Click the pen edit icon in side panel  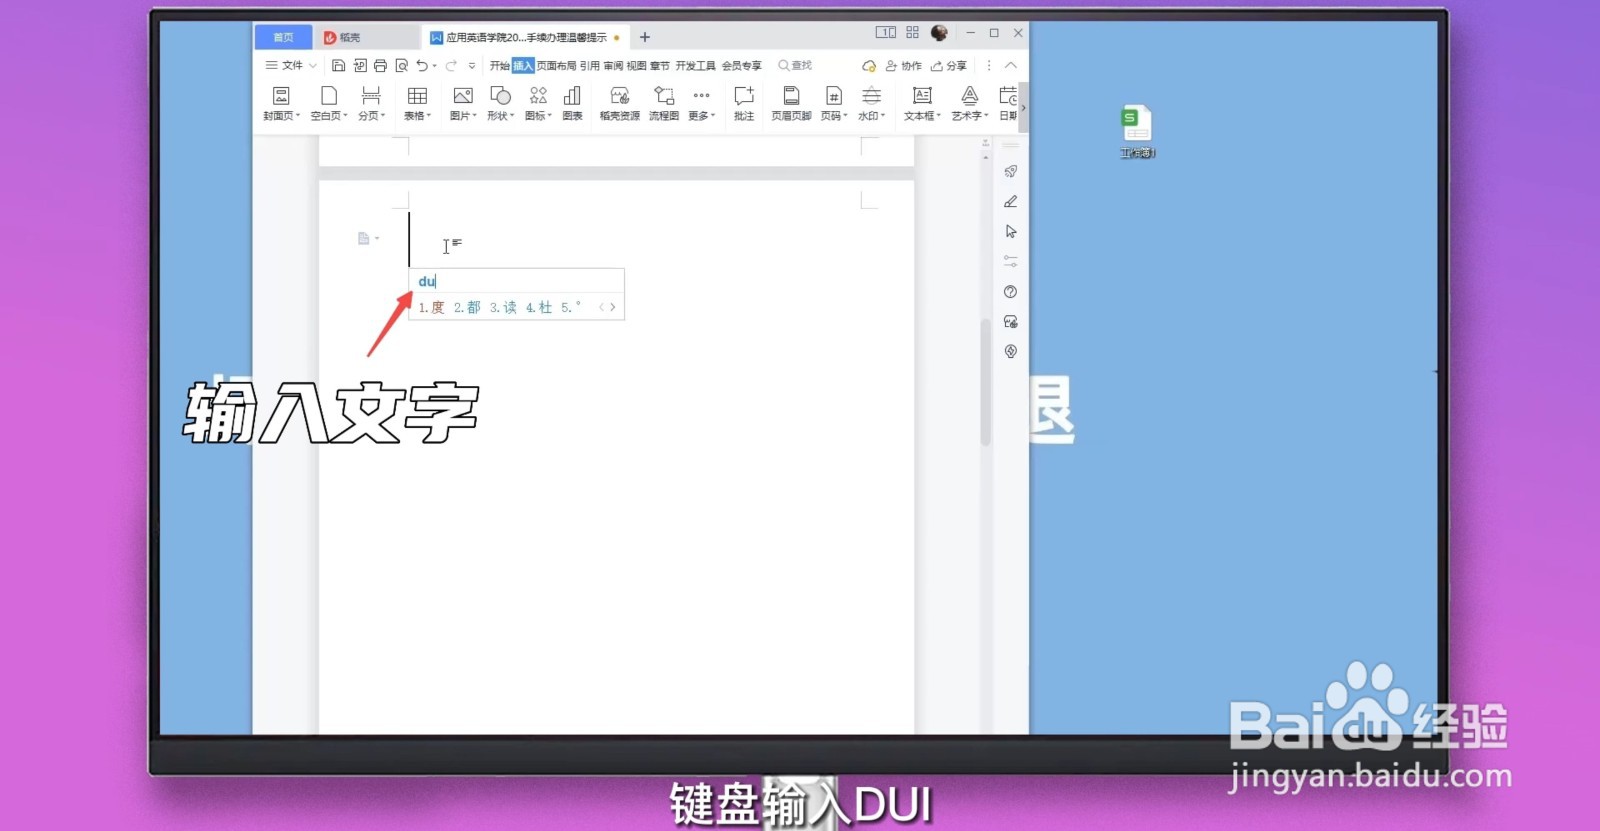(1011, 201)
